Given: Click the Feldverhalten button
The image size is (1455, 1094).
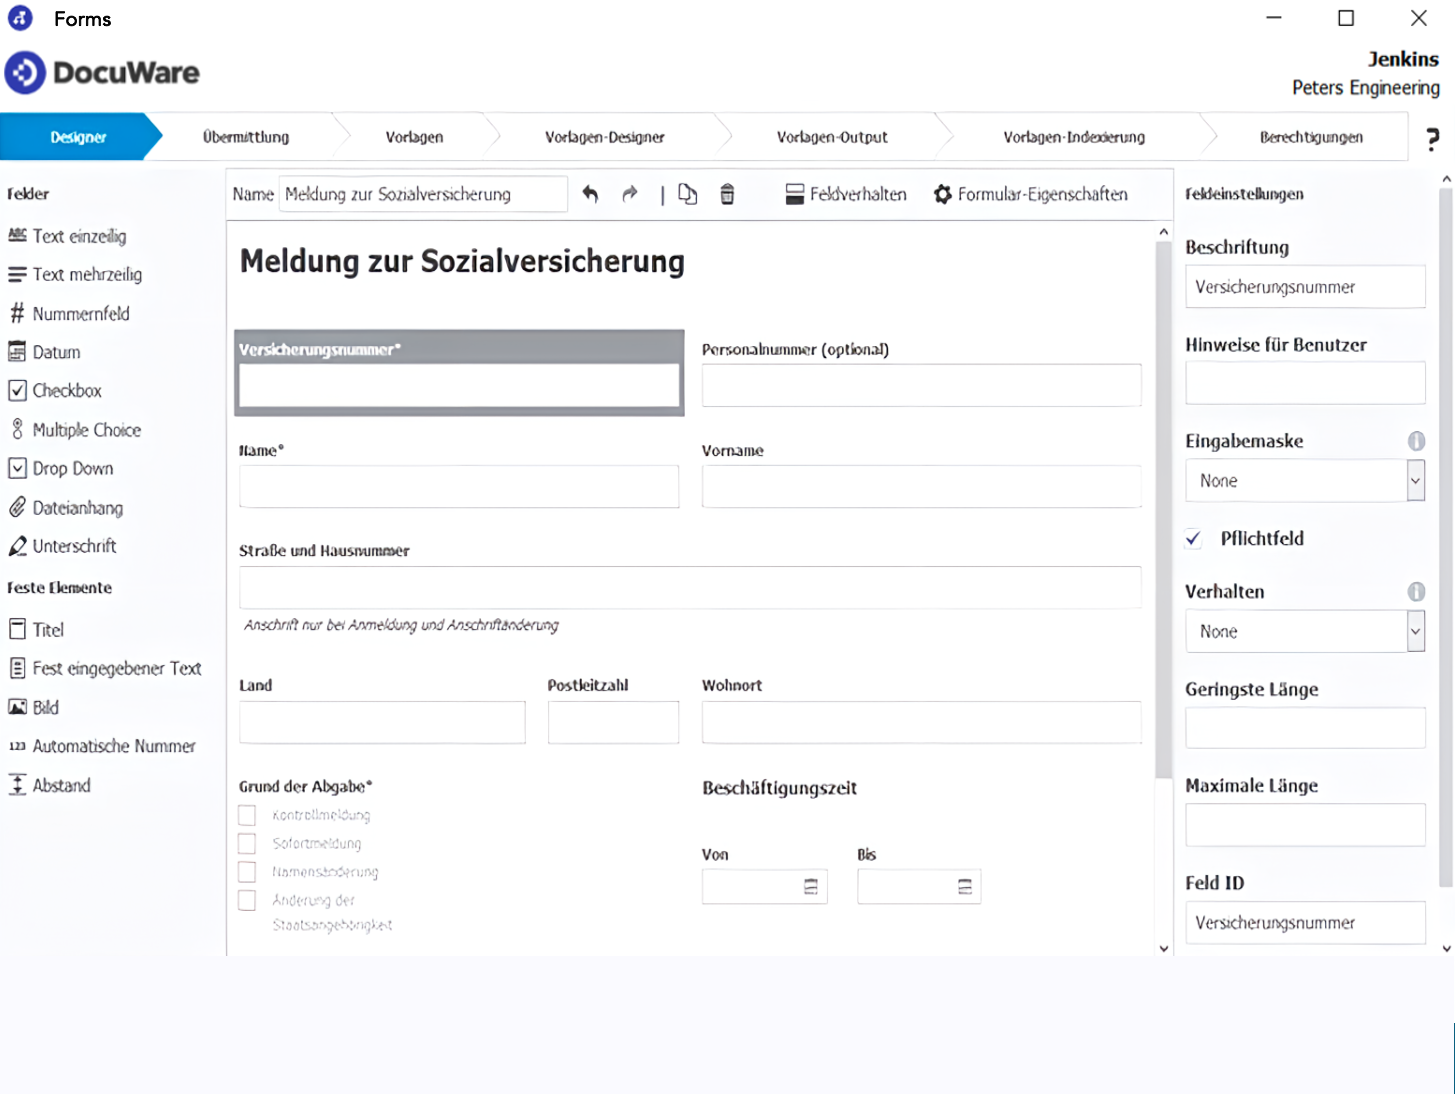Looking at the screenshot, I should [846, 194].
